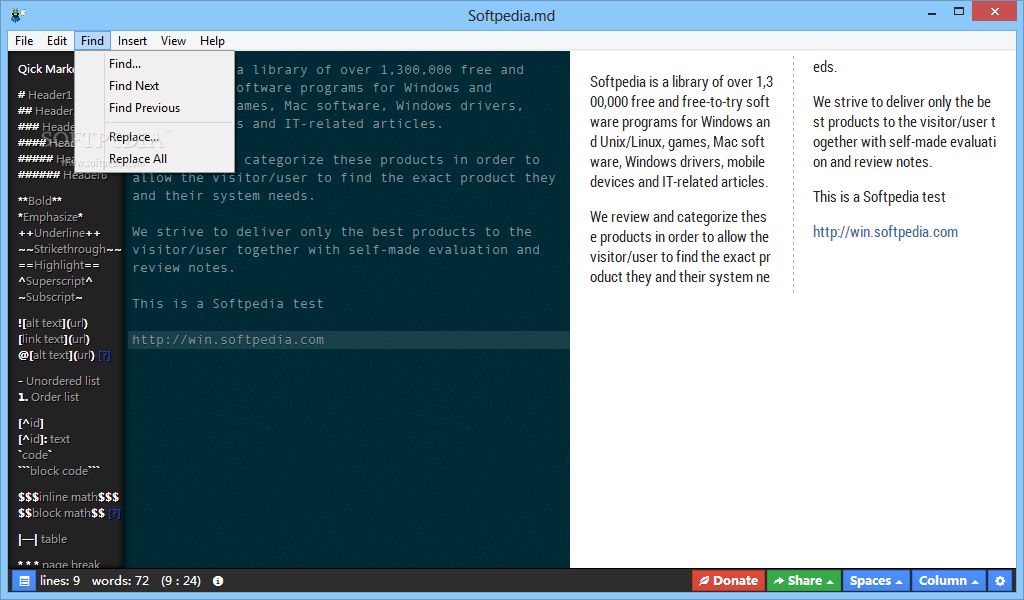This screenshot has height=600, width=1024.
Task: Close the Softpedia.md window
Action: coord(995,11)
